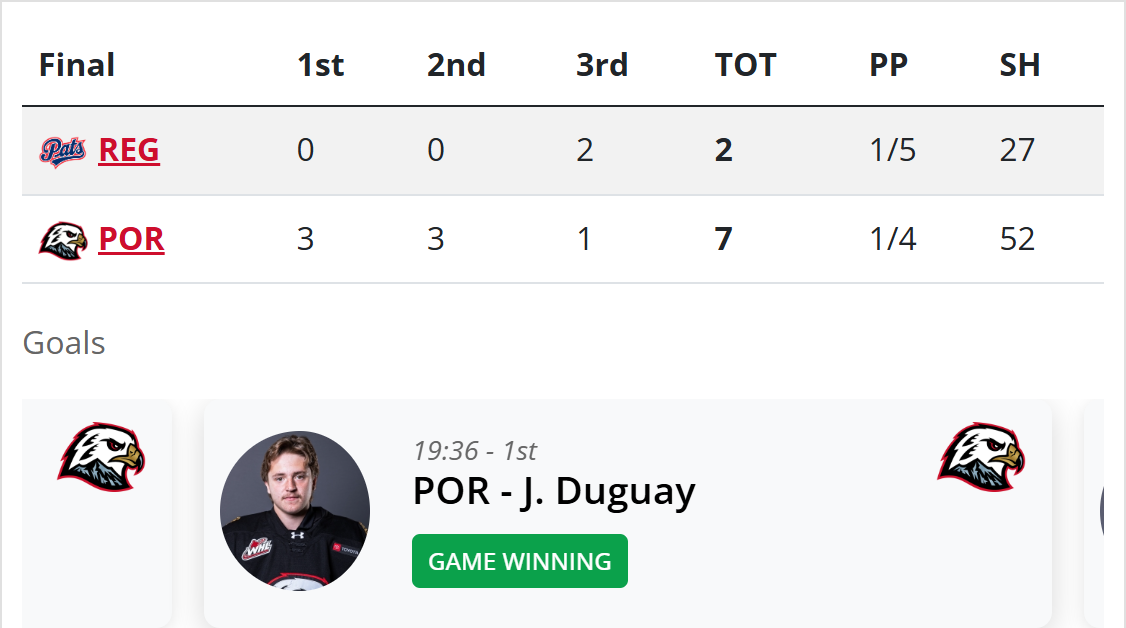The width and height of the screenshot is (1126, 628).
Task: Click the TOT column header
Action: [x=745, y=66]
